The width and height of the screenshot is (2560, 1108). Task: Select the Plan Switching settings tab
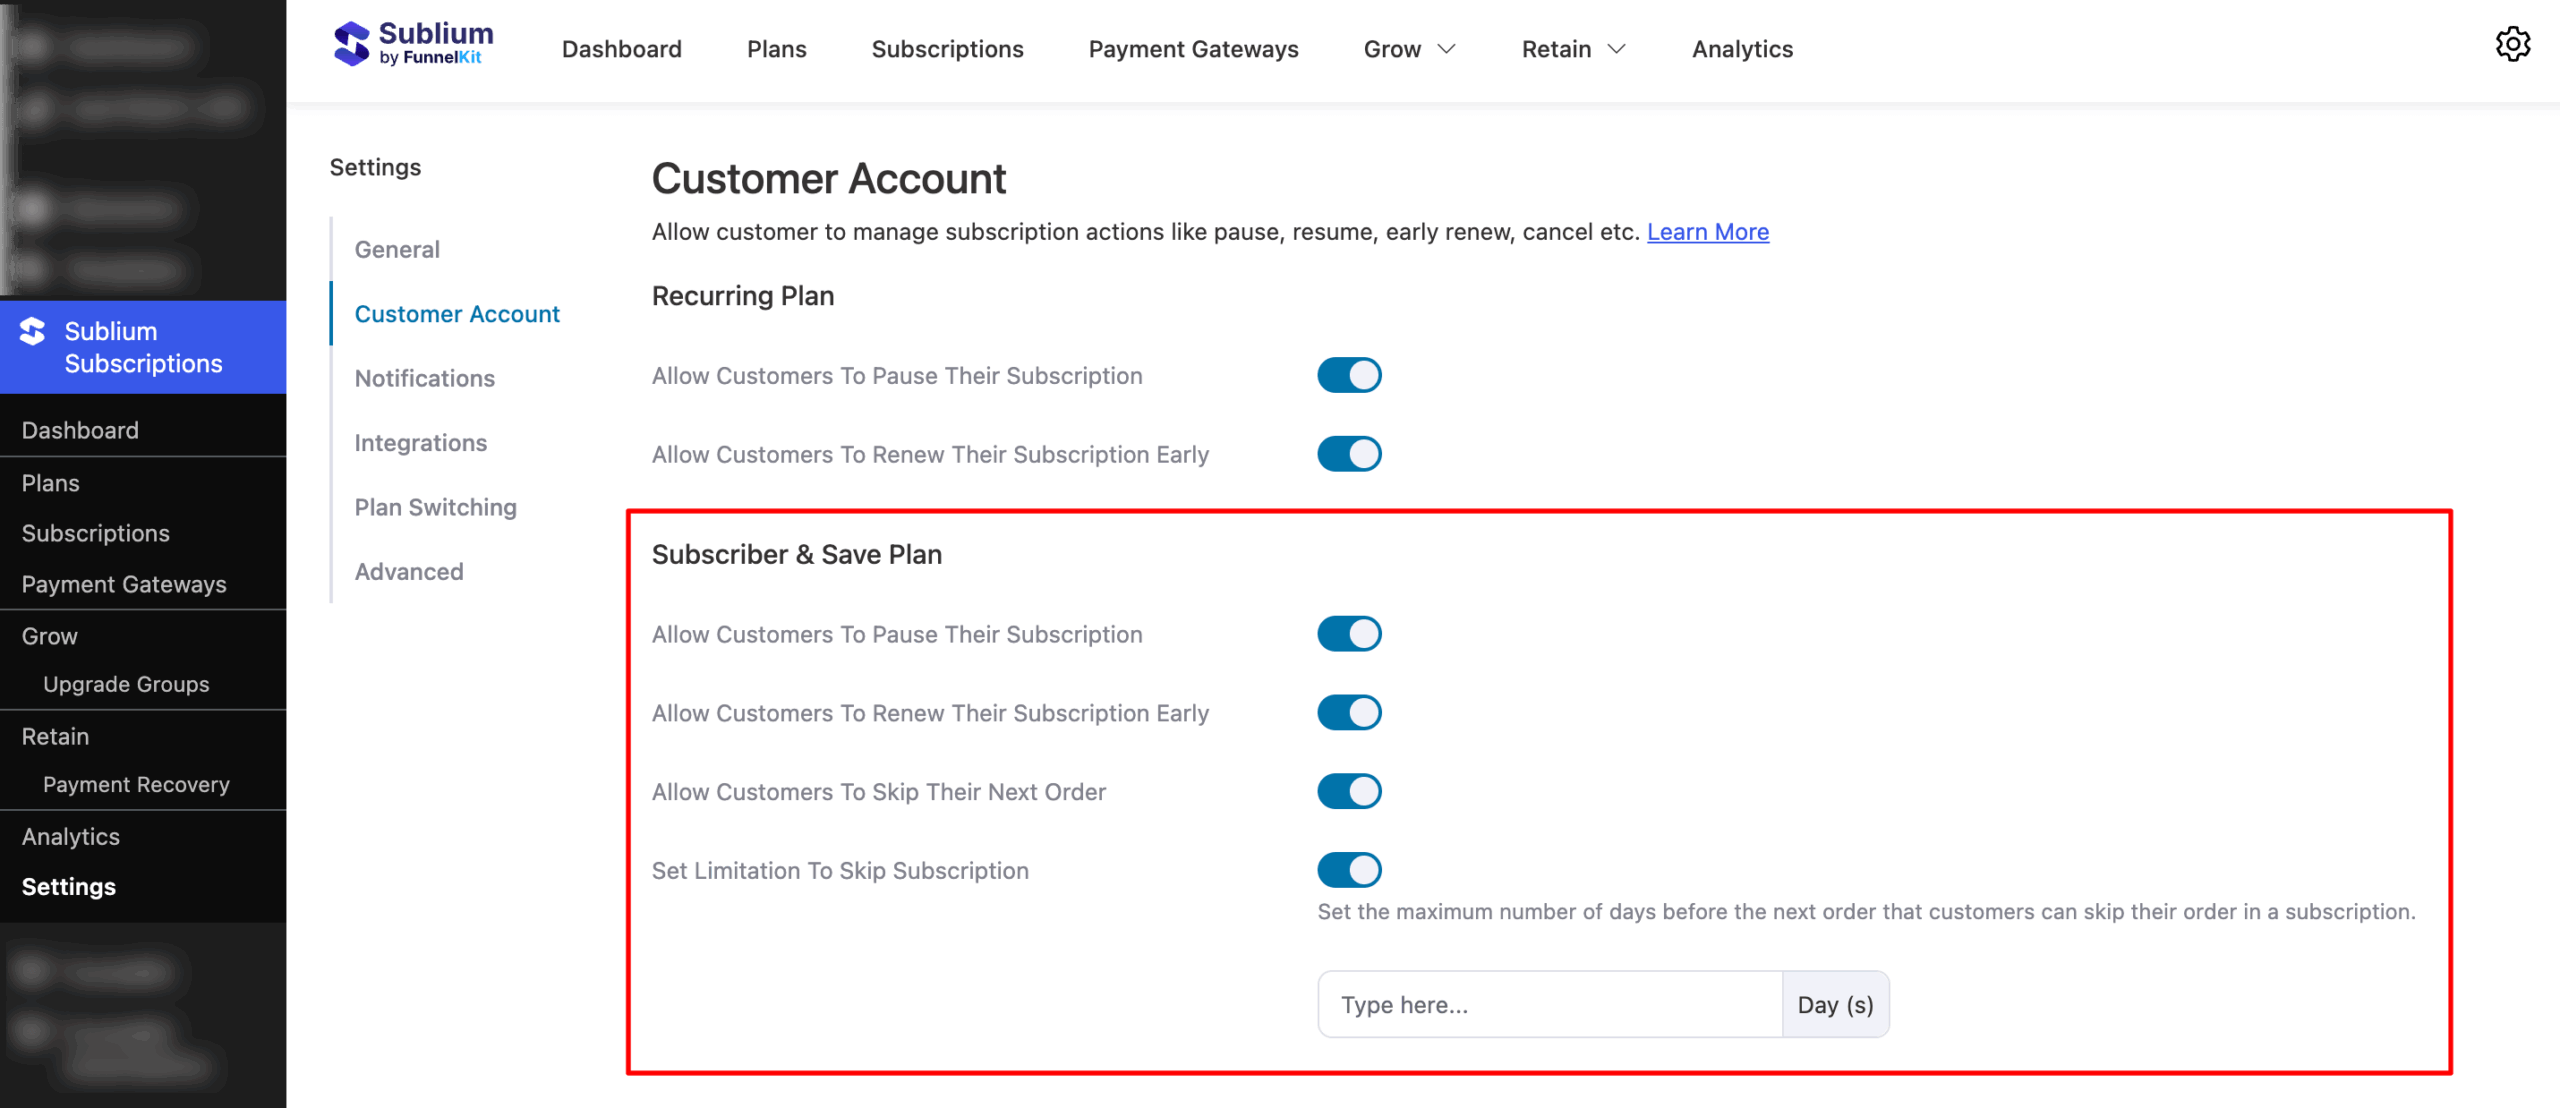click(x=435, y=507)
